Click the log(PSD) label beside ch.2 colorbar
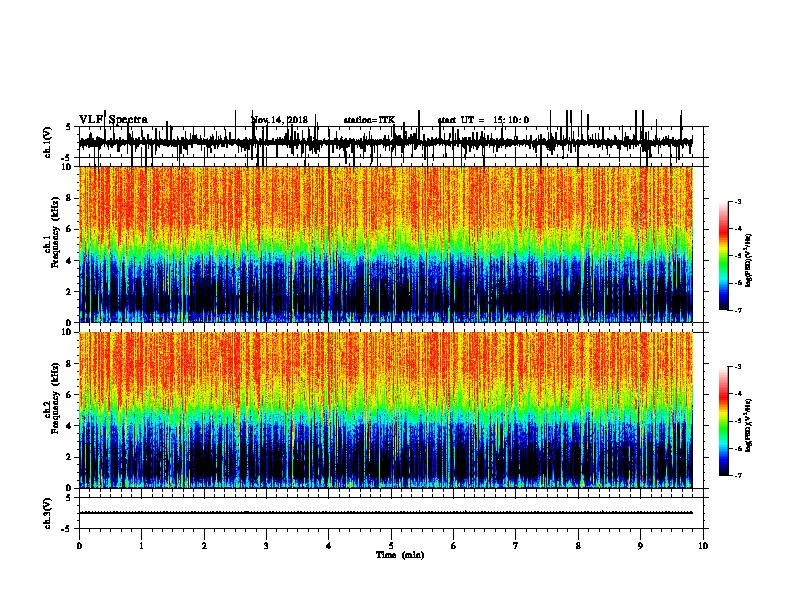 (x=748, y=425)
